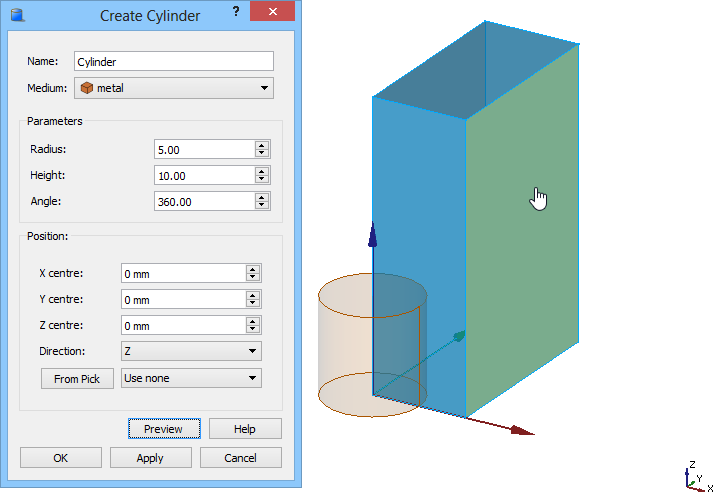Open the Direction dropdown set to Z

click(191, 351)
